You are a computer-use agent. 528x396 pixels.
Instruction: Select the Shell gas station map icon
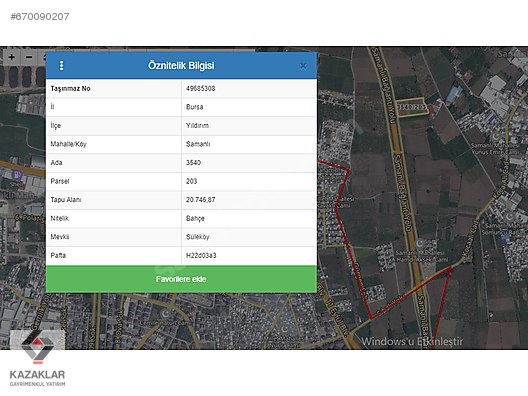pyautogui.click(x=16, y=175)
